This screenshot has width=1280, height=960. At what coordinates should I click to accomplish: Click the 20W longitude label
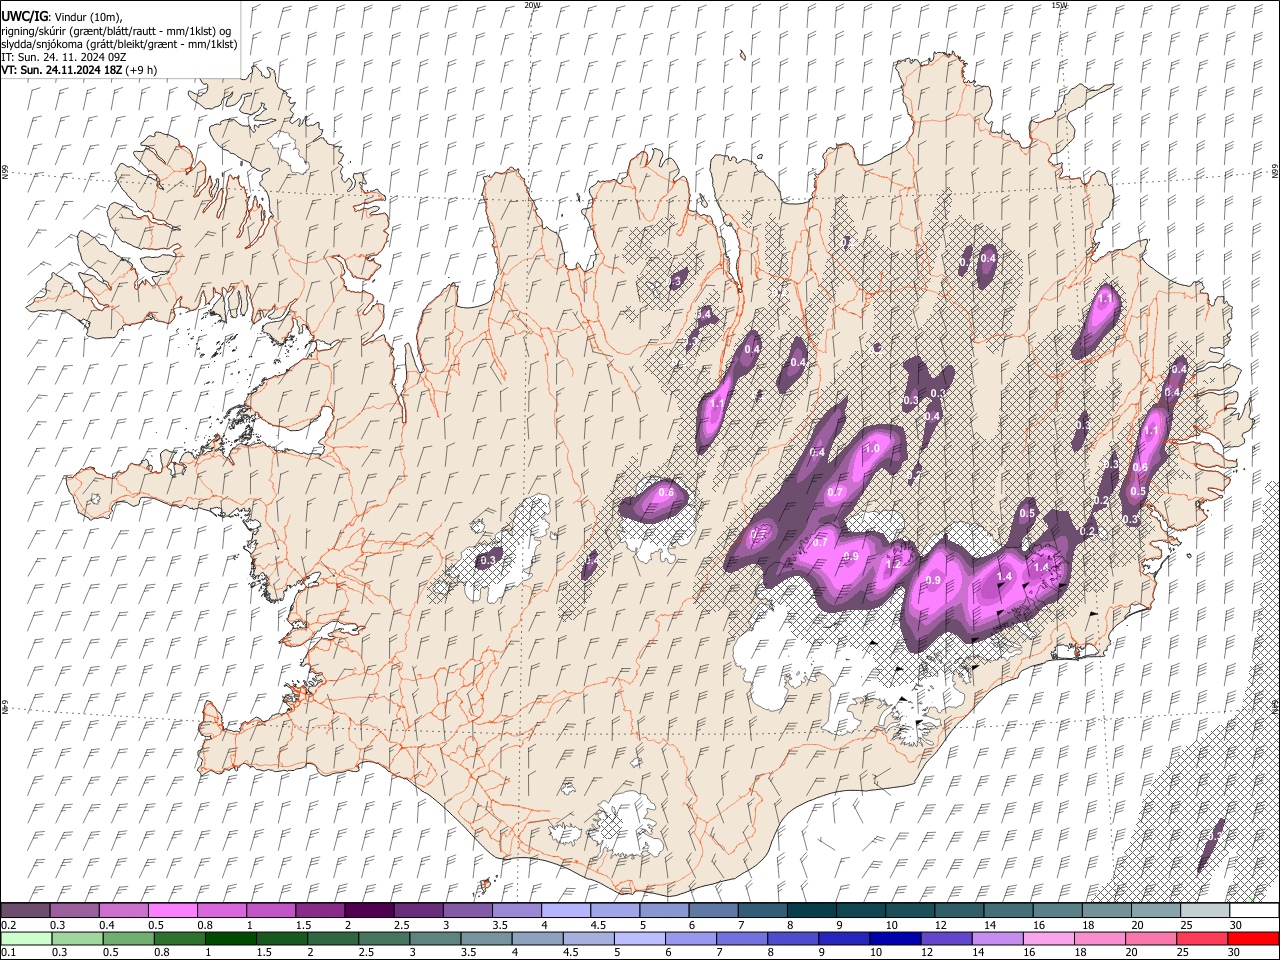(532, 5)
